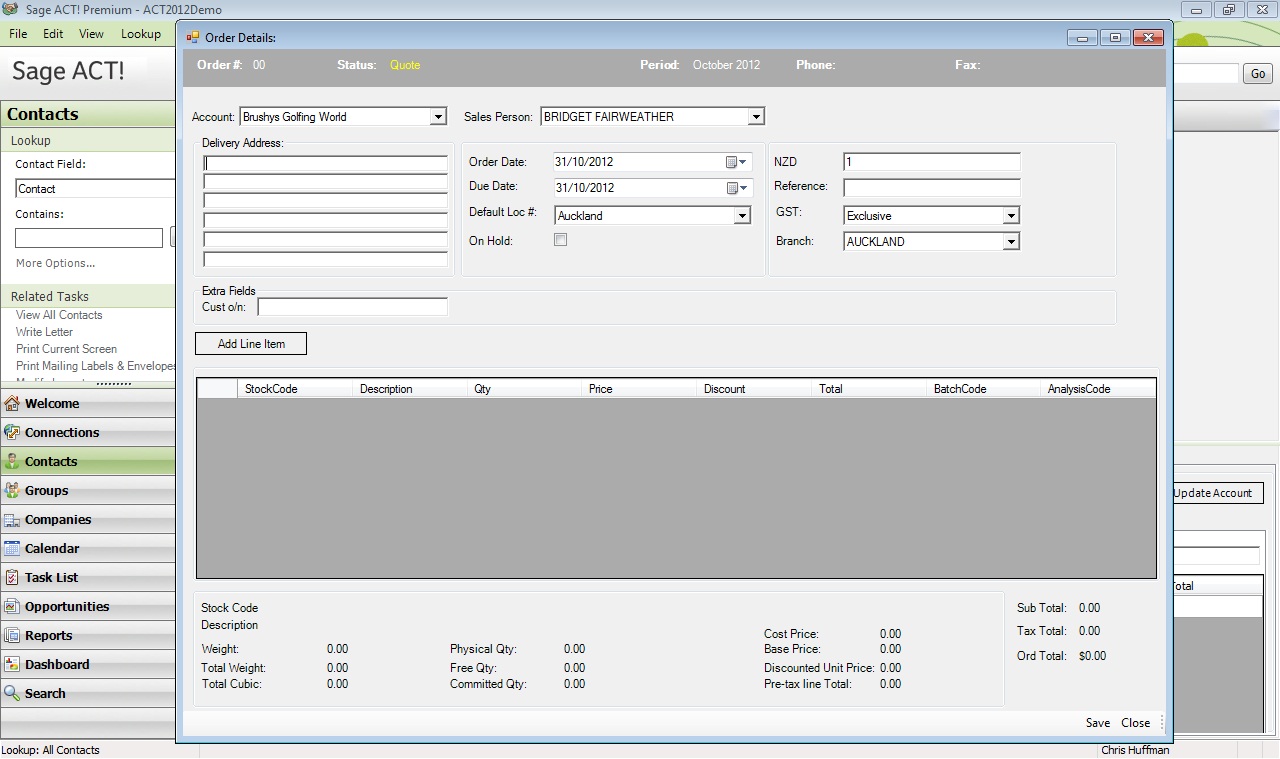Click the Add Line Item button
This screenshot has height=759, width=1280.
251,344
